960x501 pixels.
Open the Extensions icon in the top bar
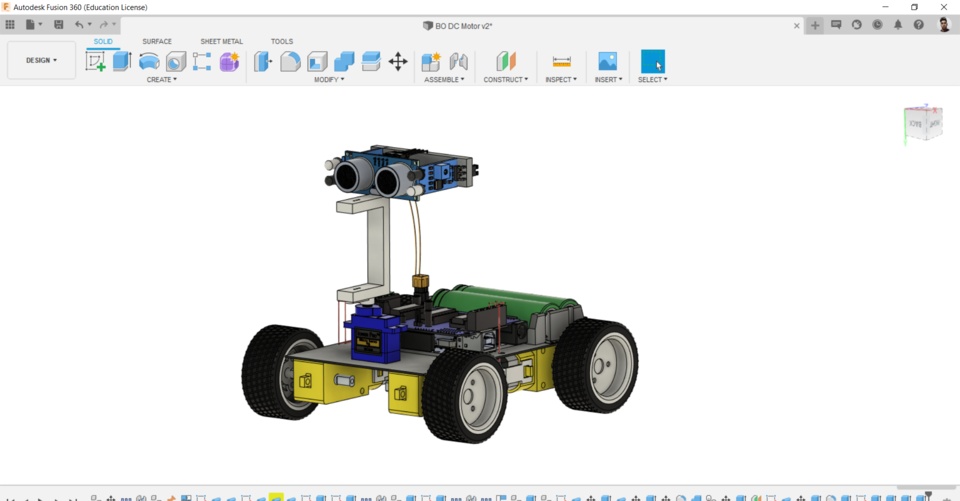tap(836, 24)
